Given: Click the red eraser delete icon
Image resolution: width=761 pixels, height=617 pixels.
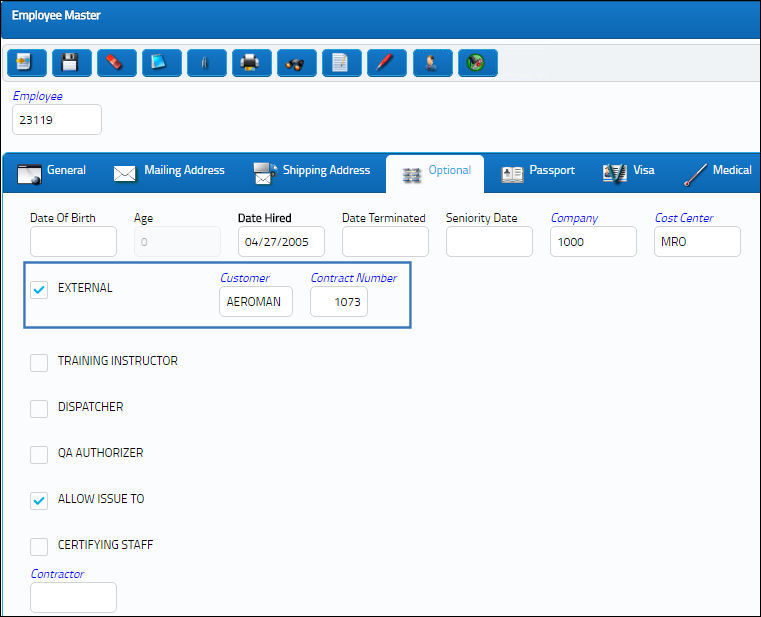Looking at the screenshot, I should point(116,63).
